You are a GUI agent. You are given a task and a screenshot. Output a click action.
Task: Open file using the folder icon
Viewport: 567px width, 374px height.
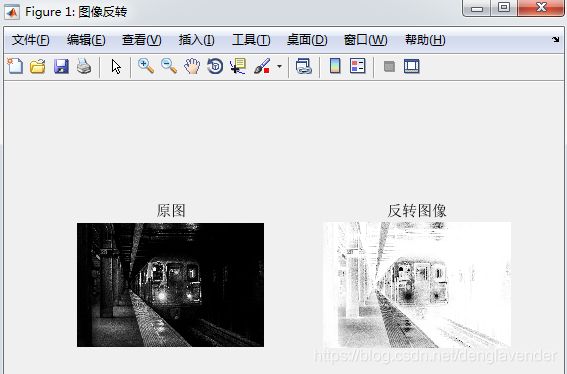[38, 67]
